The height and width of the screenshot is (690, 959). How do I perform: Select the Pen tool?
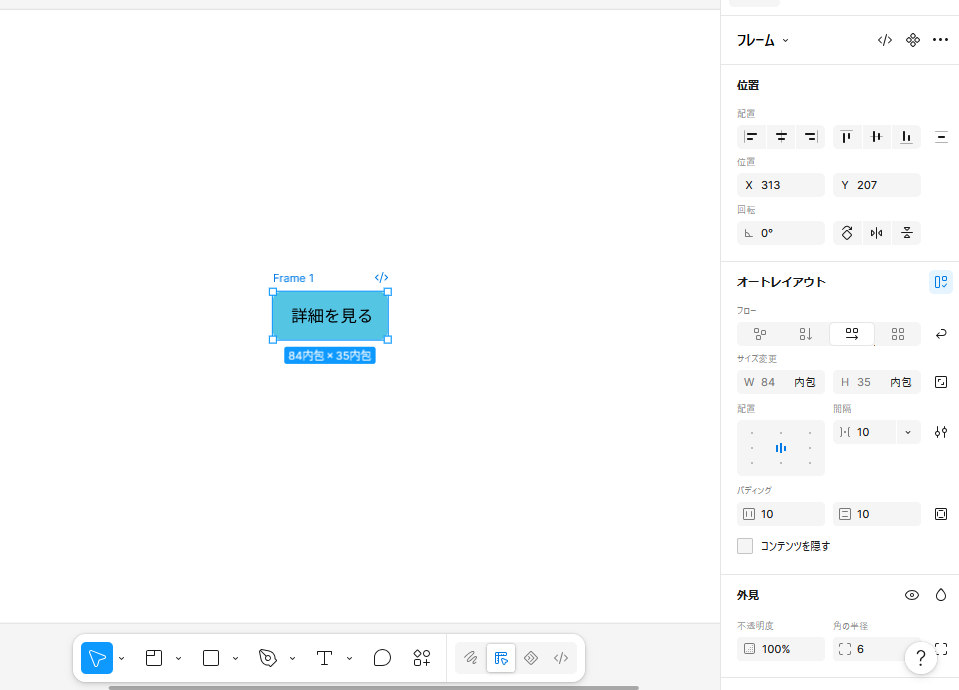pyautogui.click(x=268, y=658)
